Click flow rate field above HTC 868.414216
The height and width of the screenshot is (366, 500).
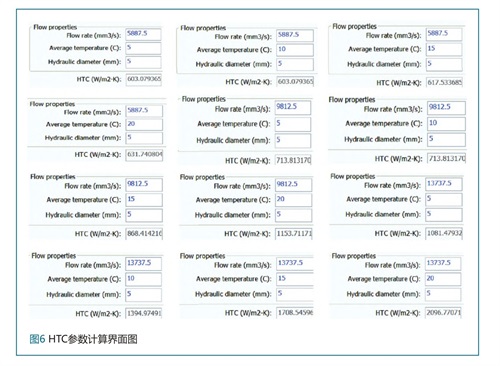tap(144, 185)
